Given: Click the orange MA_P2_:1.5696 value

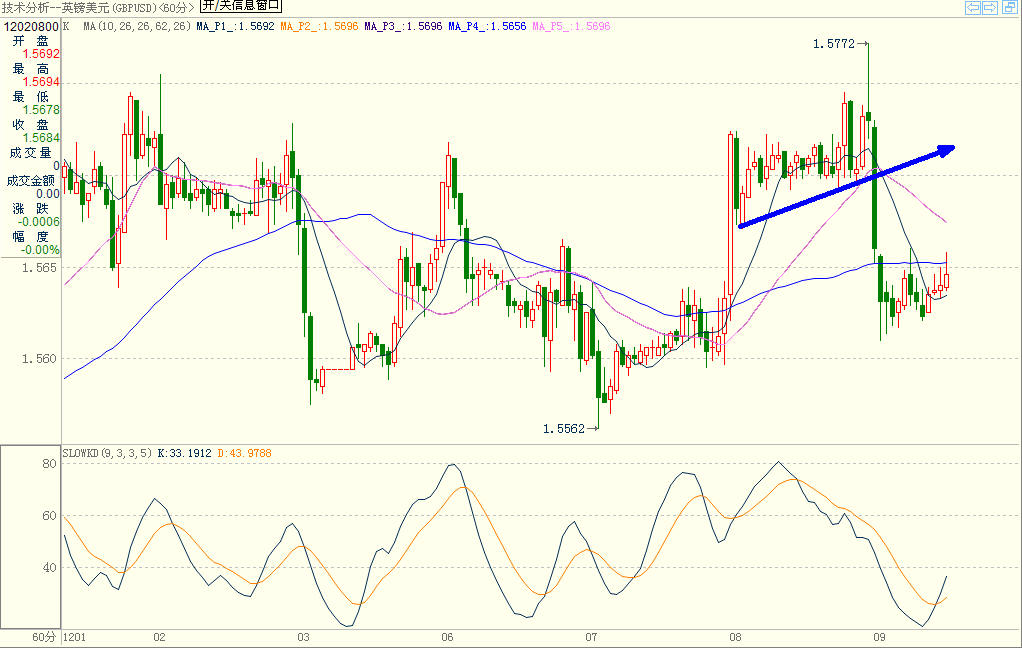Looking at the screenshot, I should 319,26.
